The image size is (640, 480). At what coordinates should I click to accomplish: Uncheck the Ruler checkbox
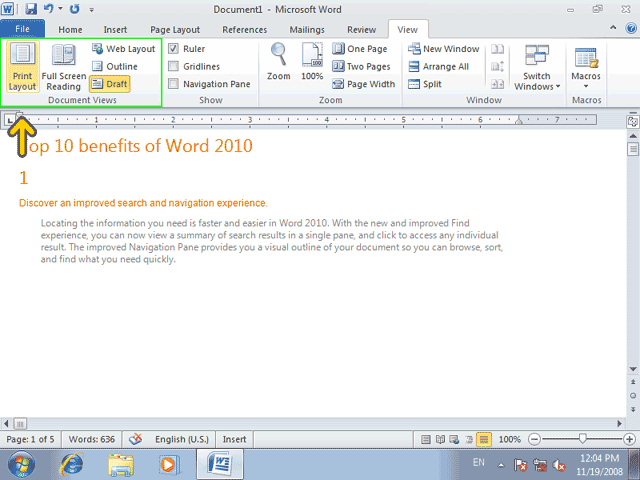pyautogui.click(x=173, y=49)
